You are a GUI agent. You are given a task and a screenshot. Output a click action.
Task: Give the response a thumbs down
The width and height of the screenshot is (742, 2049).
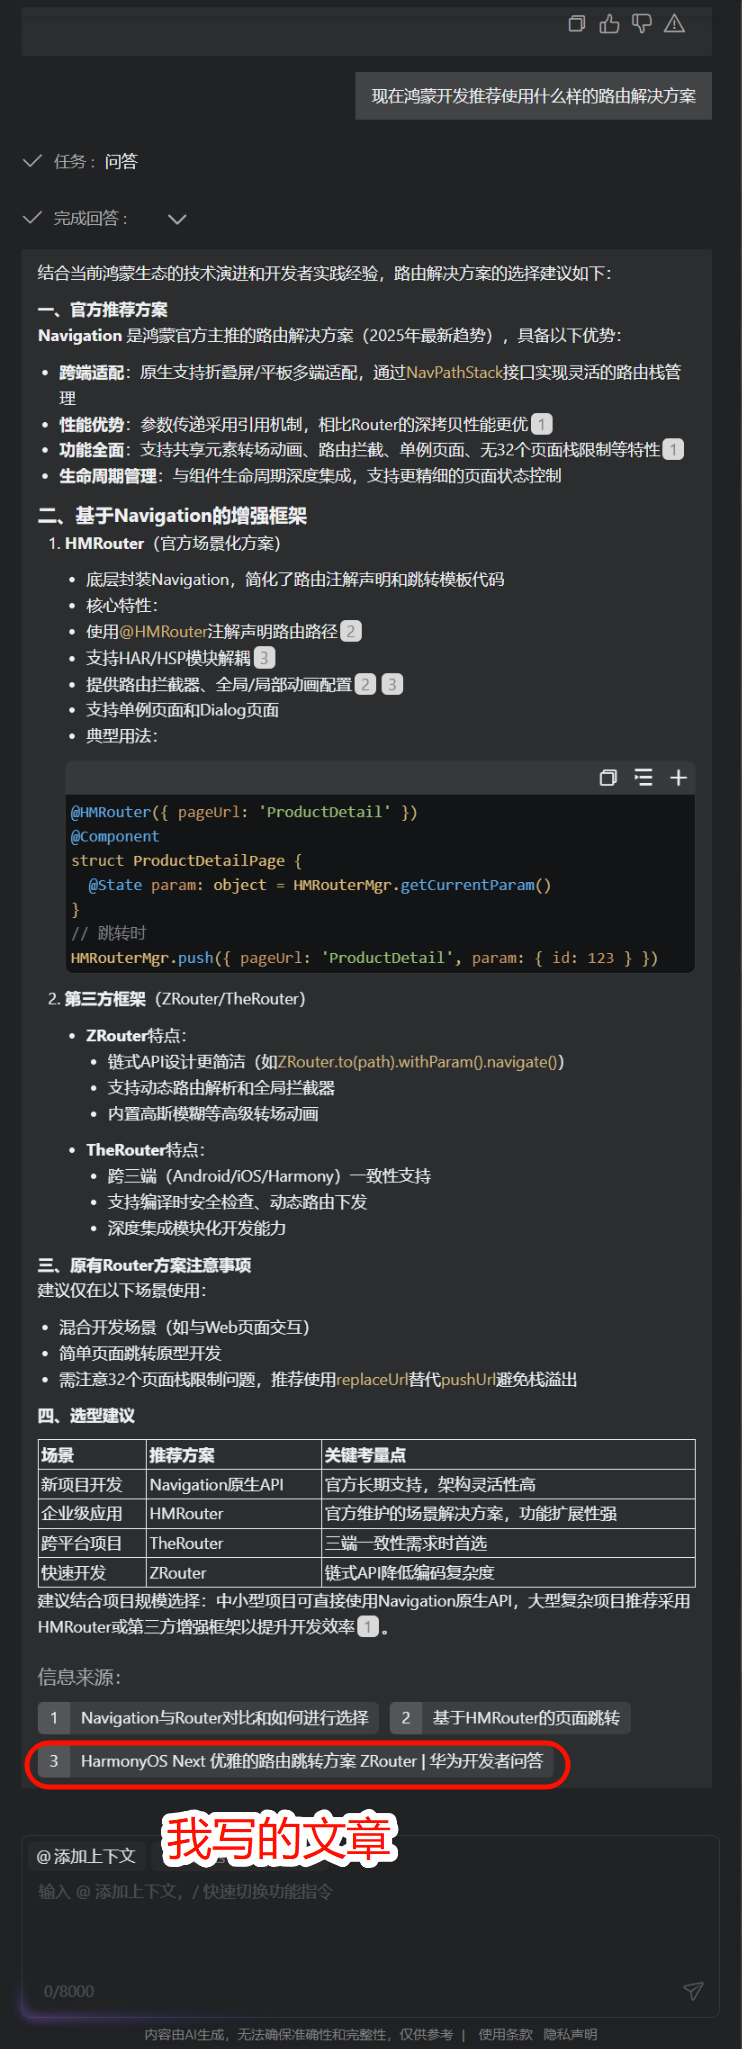point(642,24)
